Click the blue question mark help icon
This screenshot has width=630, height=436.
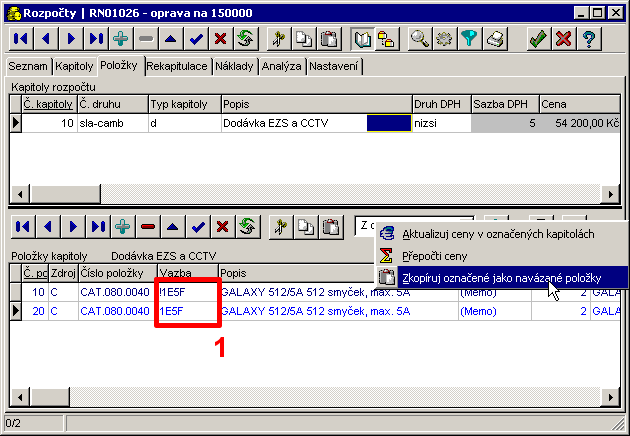[590, 39]
